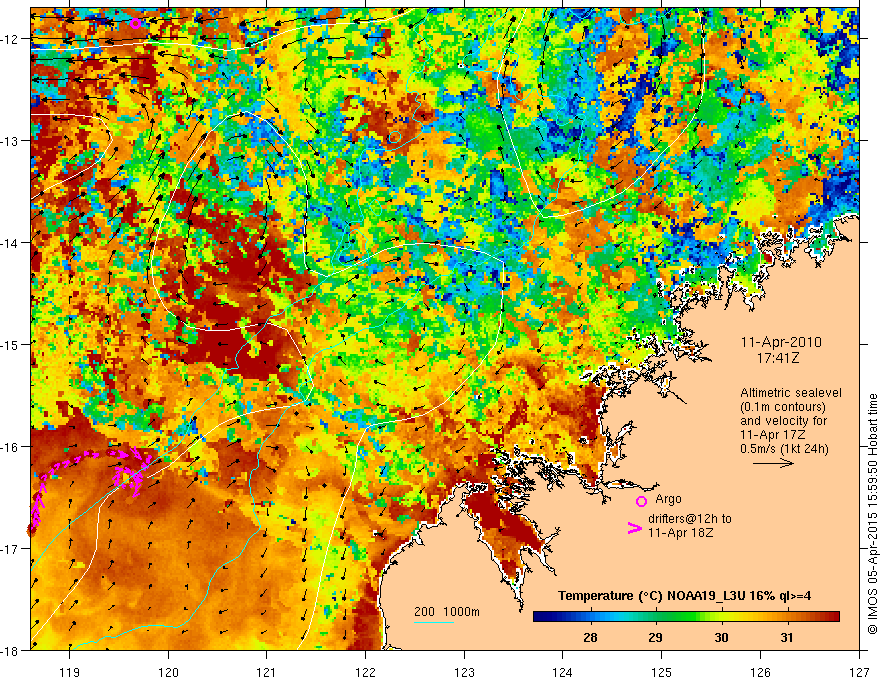Click the cyan bathymetry legend line

[434, 622]
